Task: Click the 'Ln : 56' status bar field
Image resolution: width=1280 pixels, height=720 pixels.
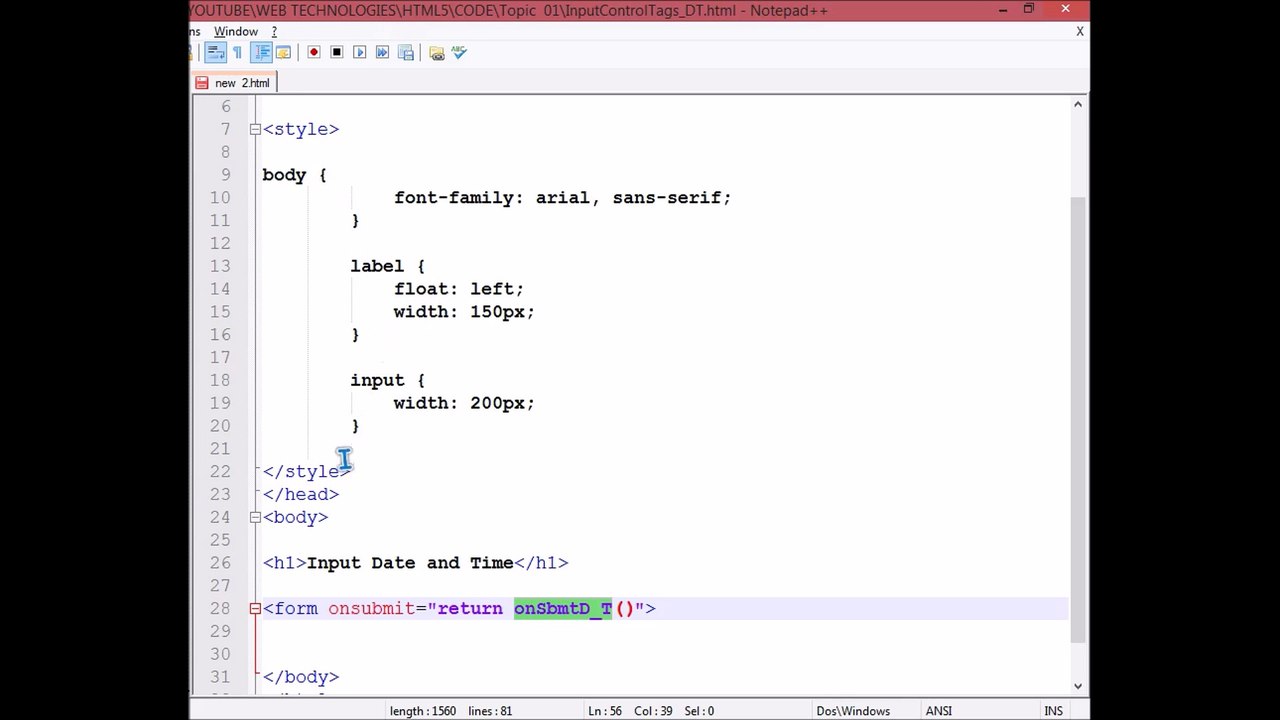Action: 607,711
